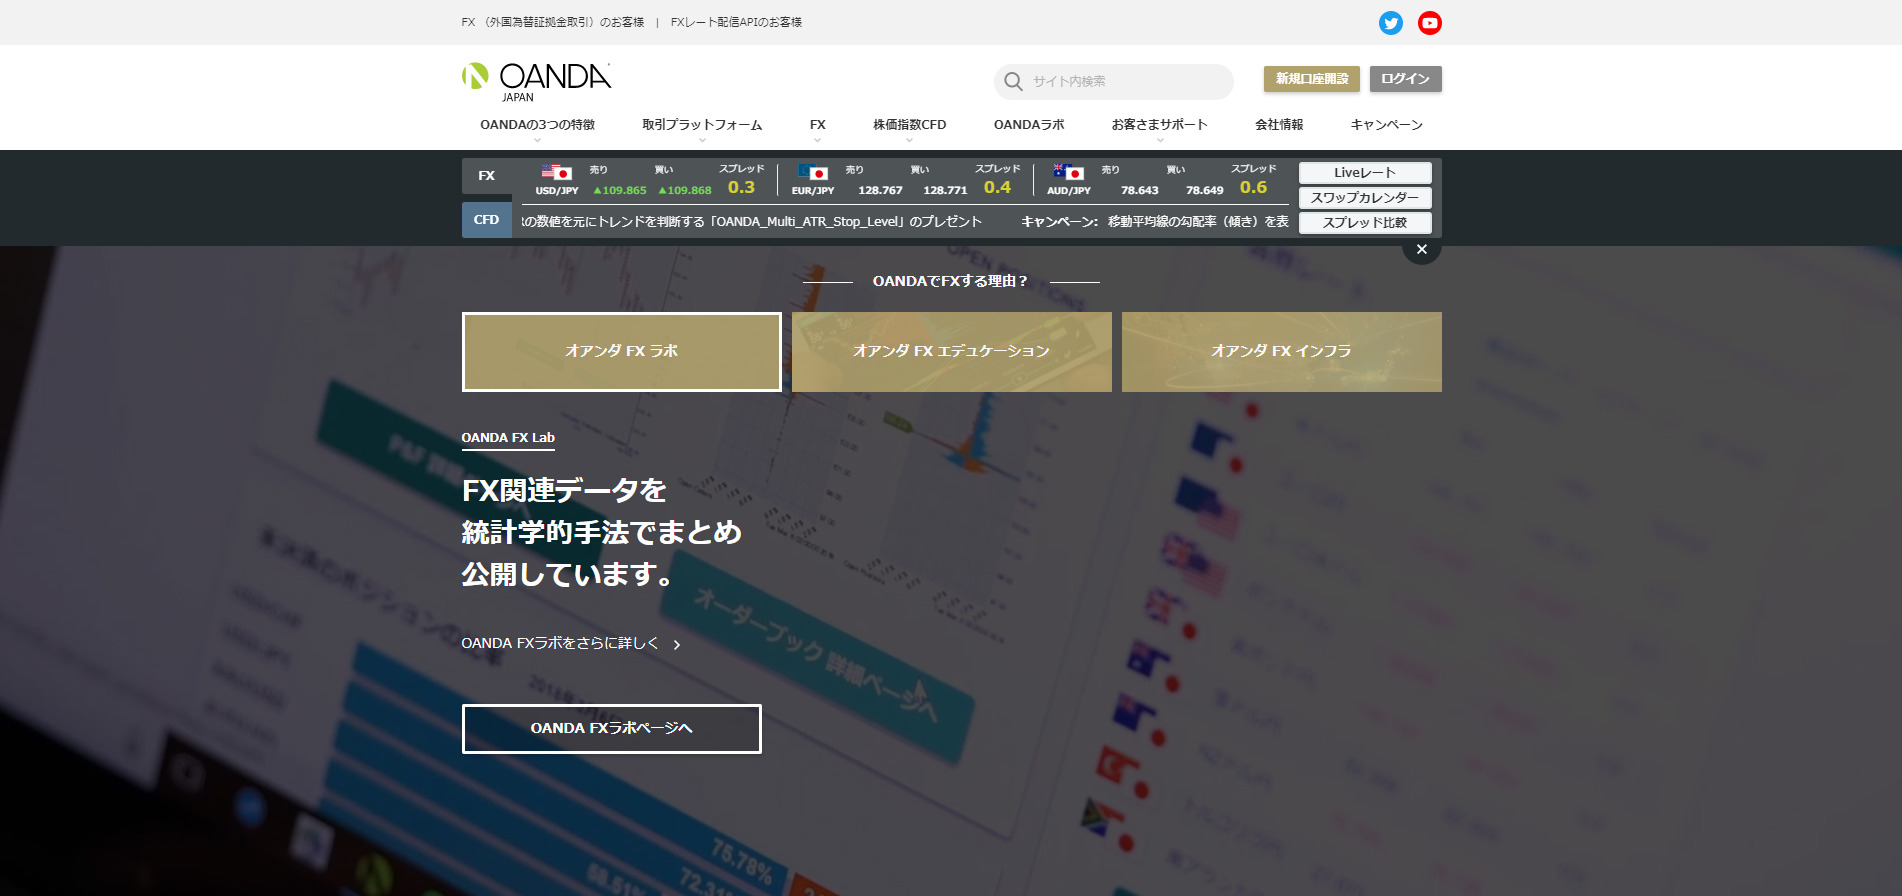Click the EUR/JPY sell rate 128.767
This screenshot has width=1902, height=896.
tap(880, 190)
